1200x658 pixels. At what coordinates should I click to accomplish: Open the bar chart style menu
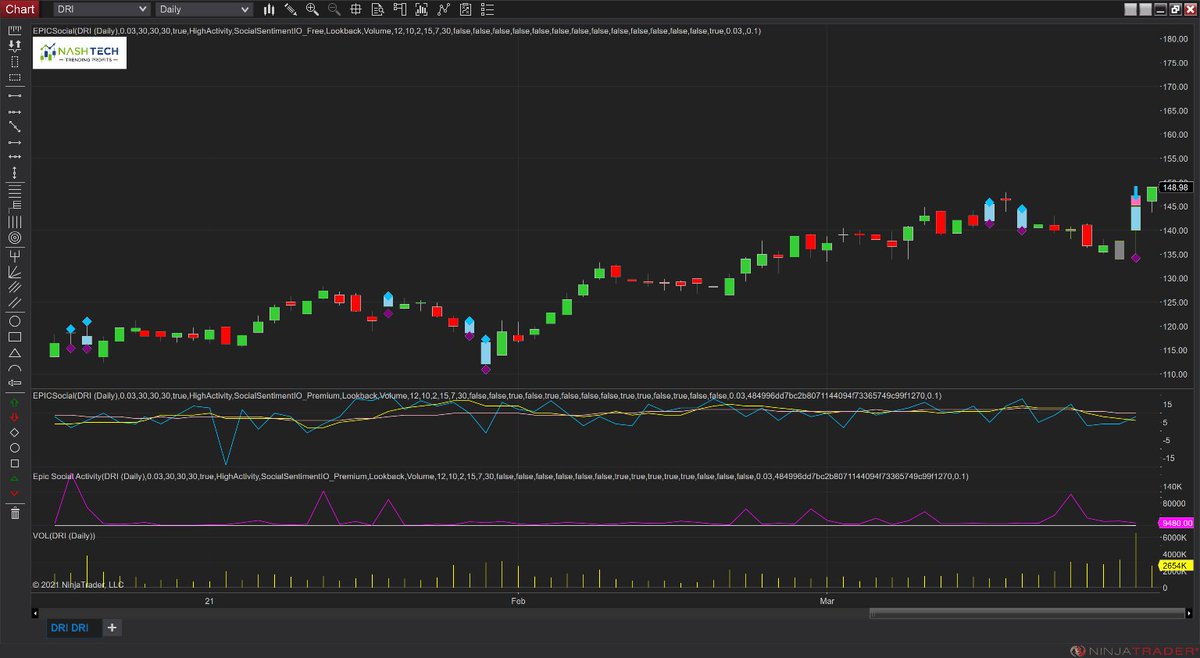click(x=269, y=9)
